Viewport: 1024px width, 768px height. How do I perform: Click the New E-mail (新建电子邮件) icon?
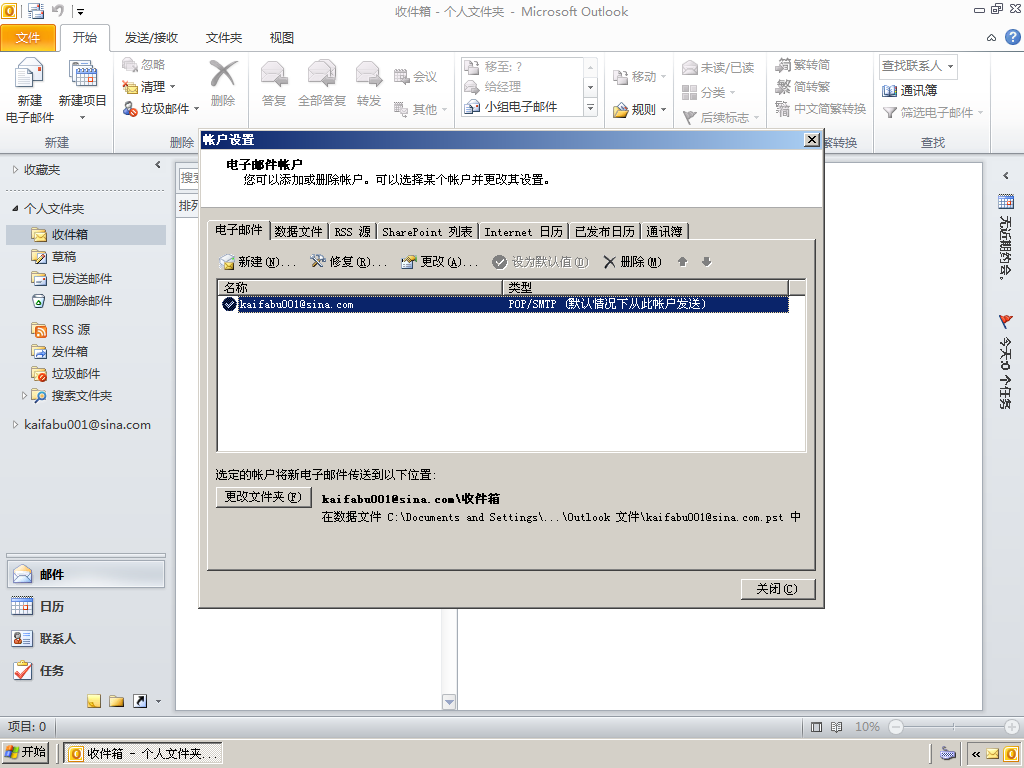(29, 73)
